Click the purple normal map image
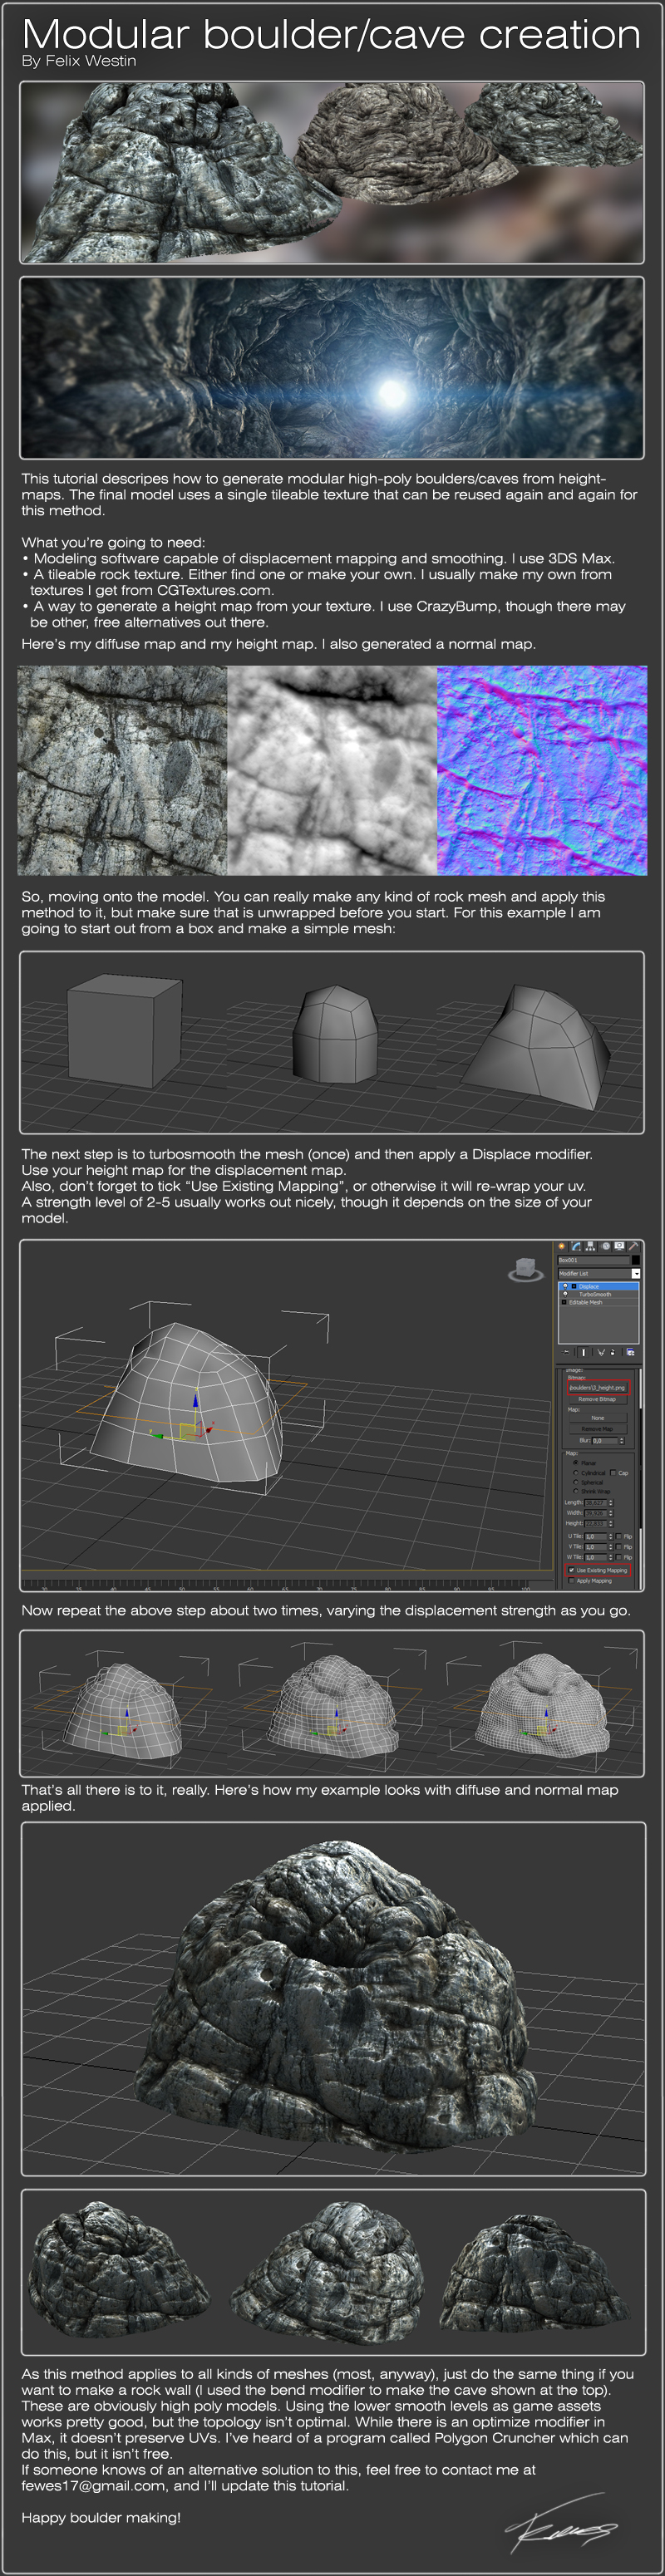 (542, 771)
